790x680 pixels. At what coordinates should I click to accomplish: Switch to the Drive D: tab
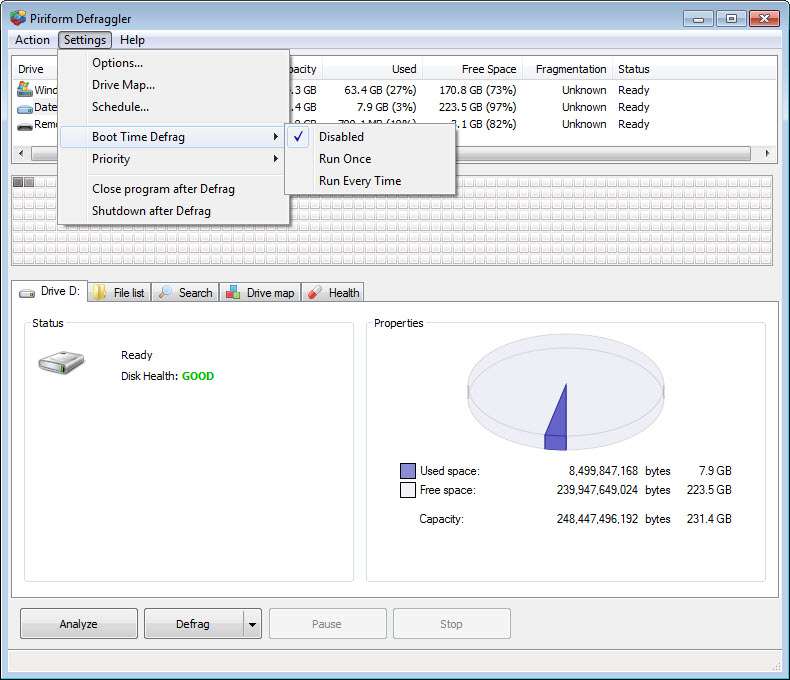pyautogui.click(x=49, y=291)
